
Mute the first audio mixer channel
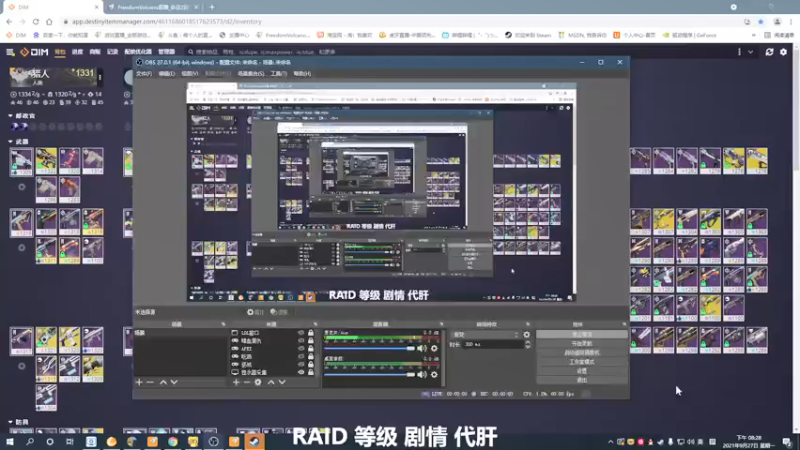pyautogui.click(x=422, y=348)
